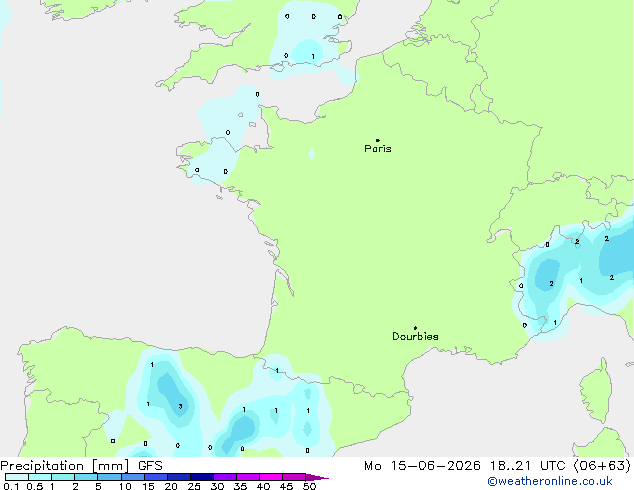The height and width of the screenshot is (490, 634).
Task: Click the above-50 legend arrow tip
Action: [317, 477]
